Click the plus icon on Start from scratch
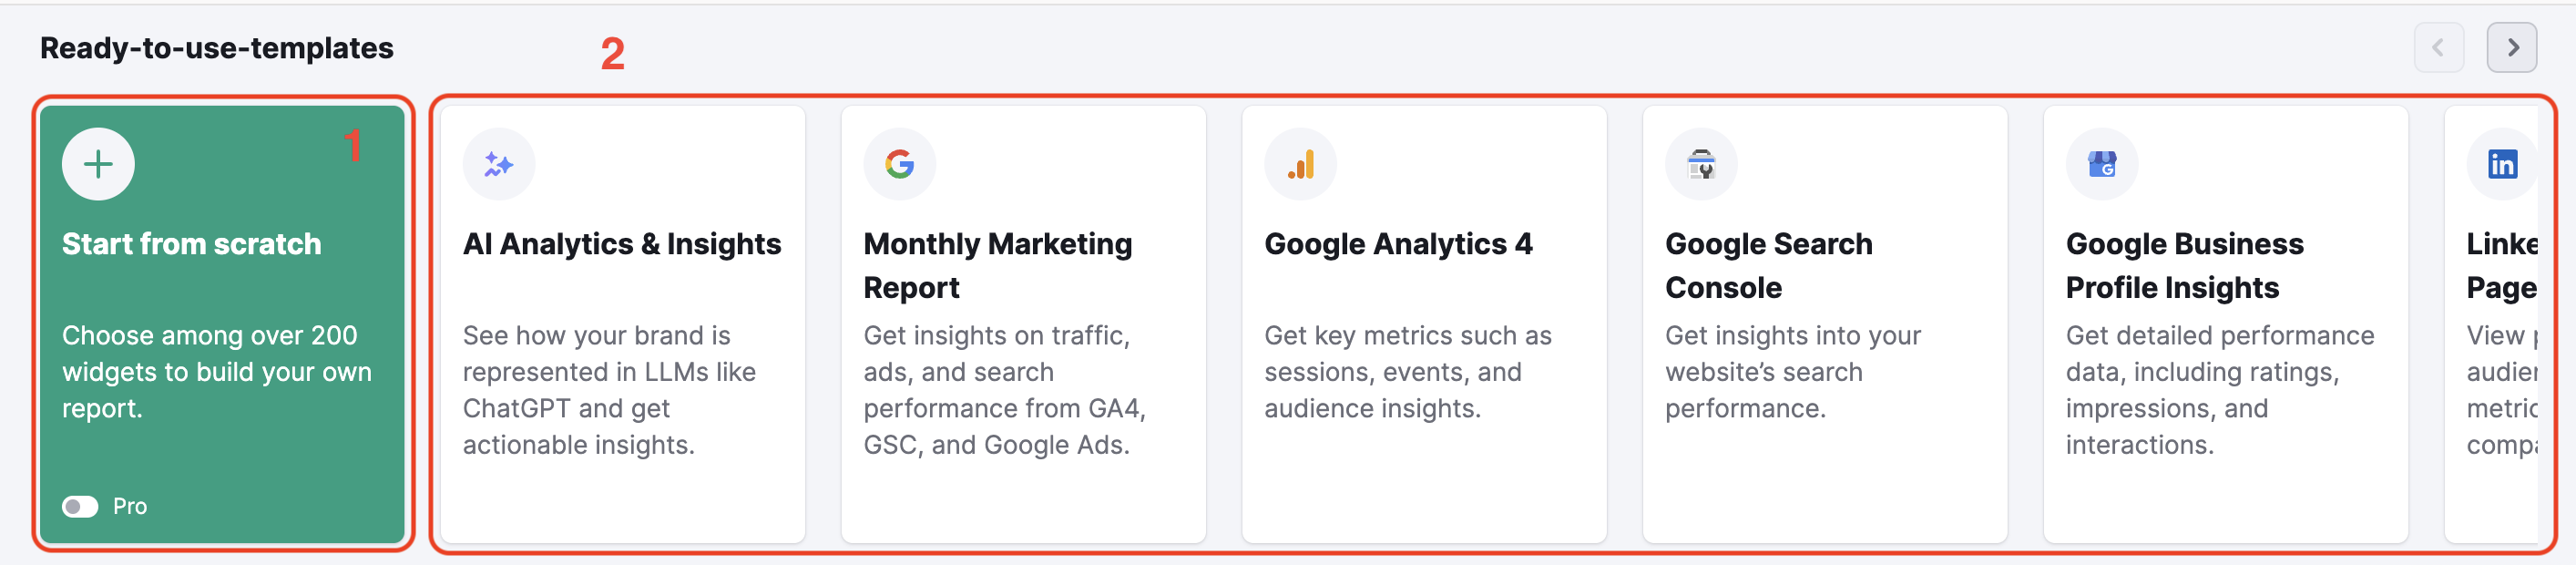The image size is (2576, 565). click(98, 163)
